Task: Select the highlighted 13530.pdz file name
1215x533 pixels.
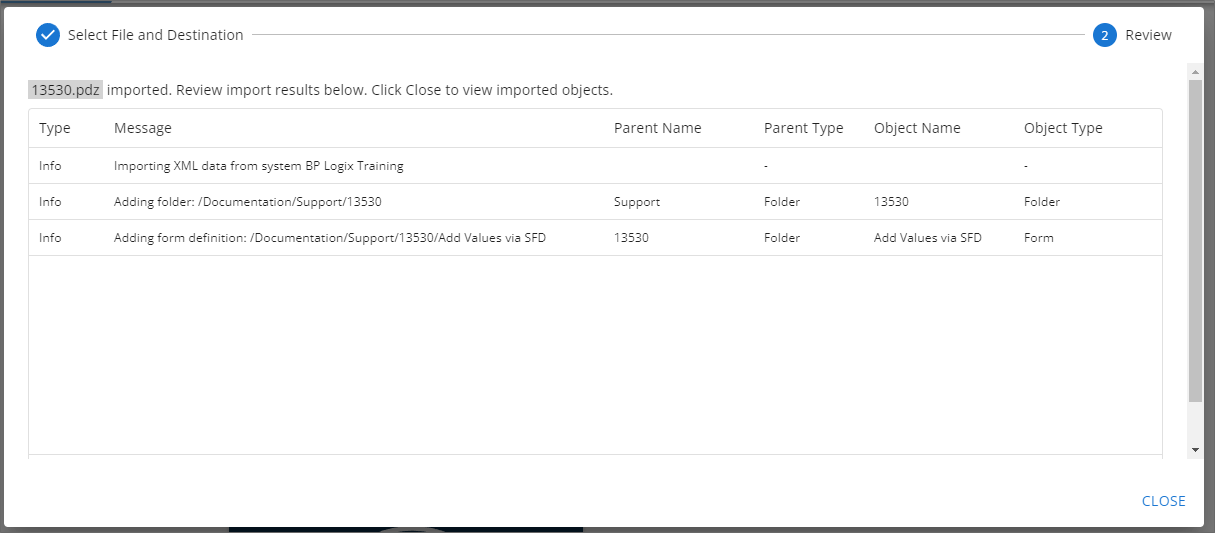Action: pos(65,90)
